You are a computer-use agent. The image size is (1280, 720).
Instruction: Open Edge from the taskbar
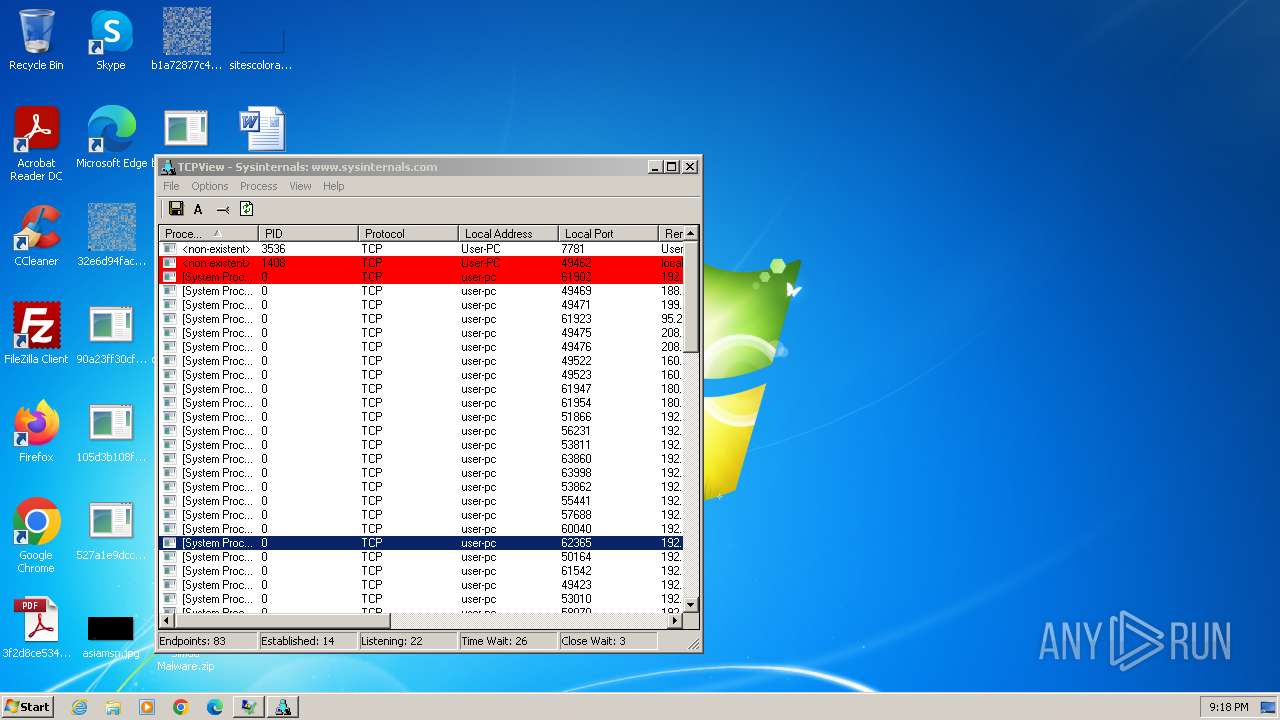coord(215,707)
